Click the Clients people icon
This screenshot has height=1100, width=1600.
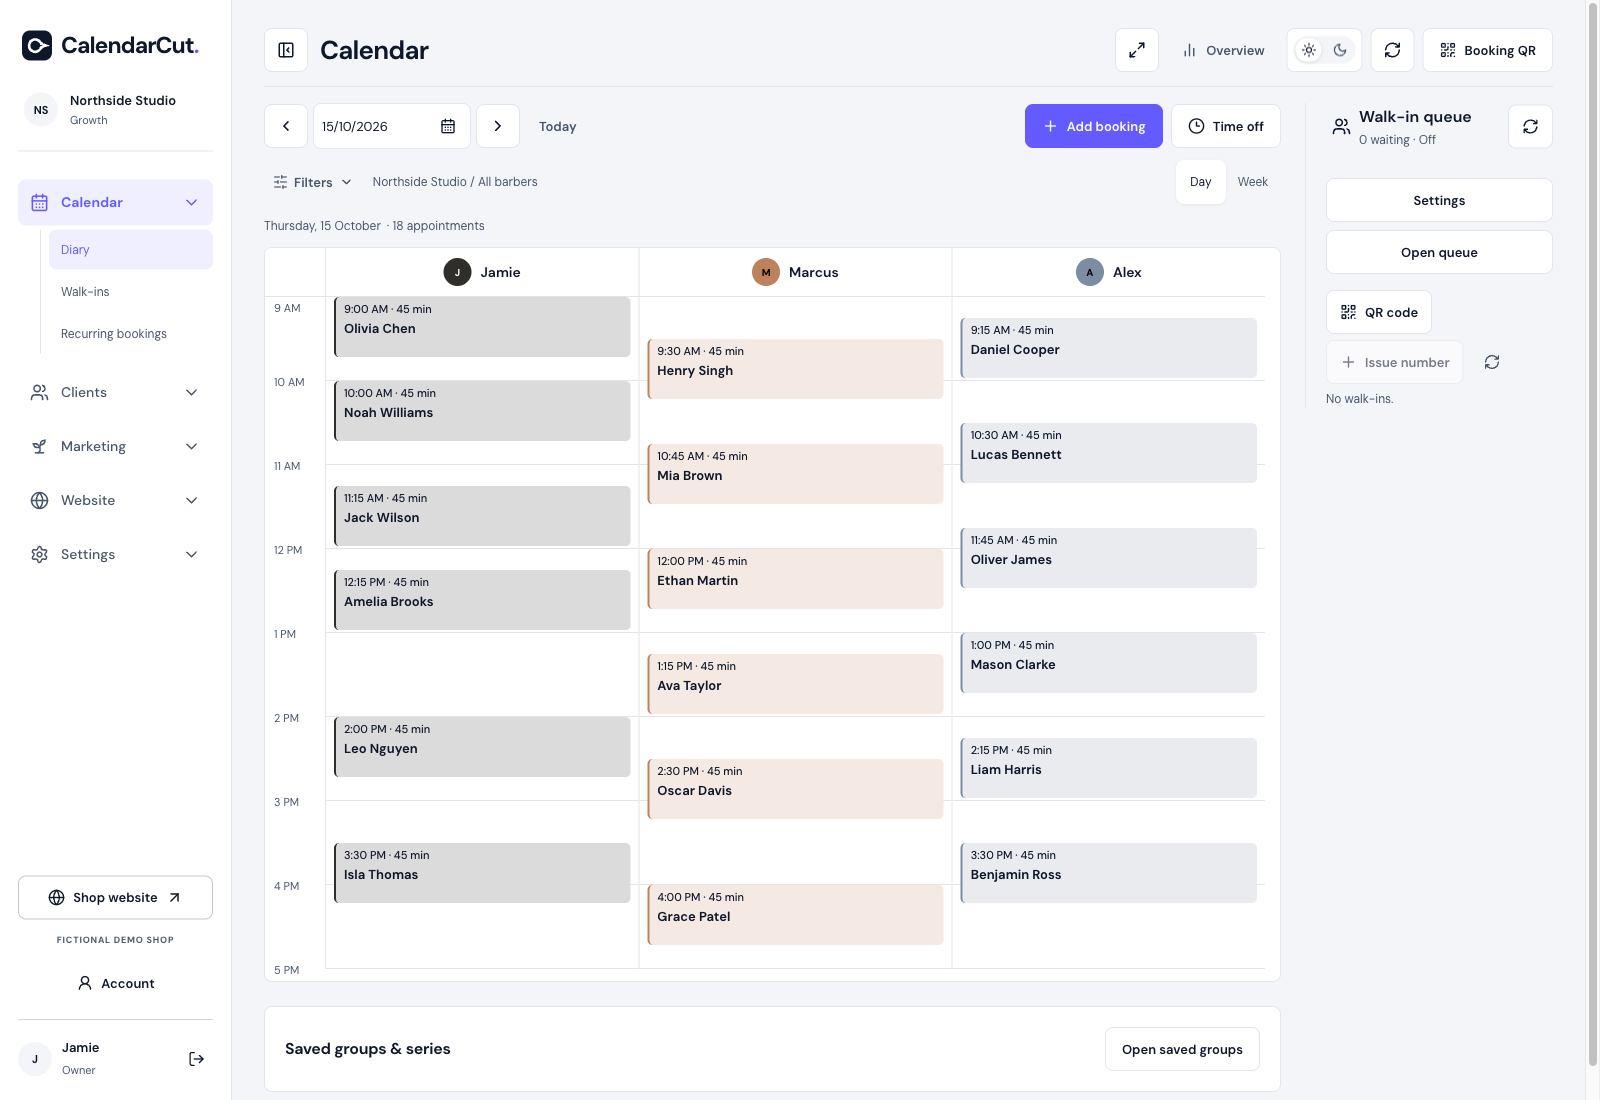(40, 392)
